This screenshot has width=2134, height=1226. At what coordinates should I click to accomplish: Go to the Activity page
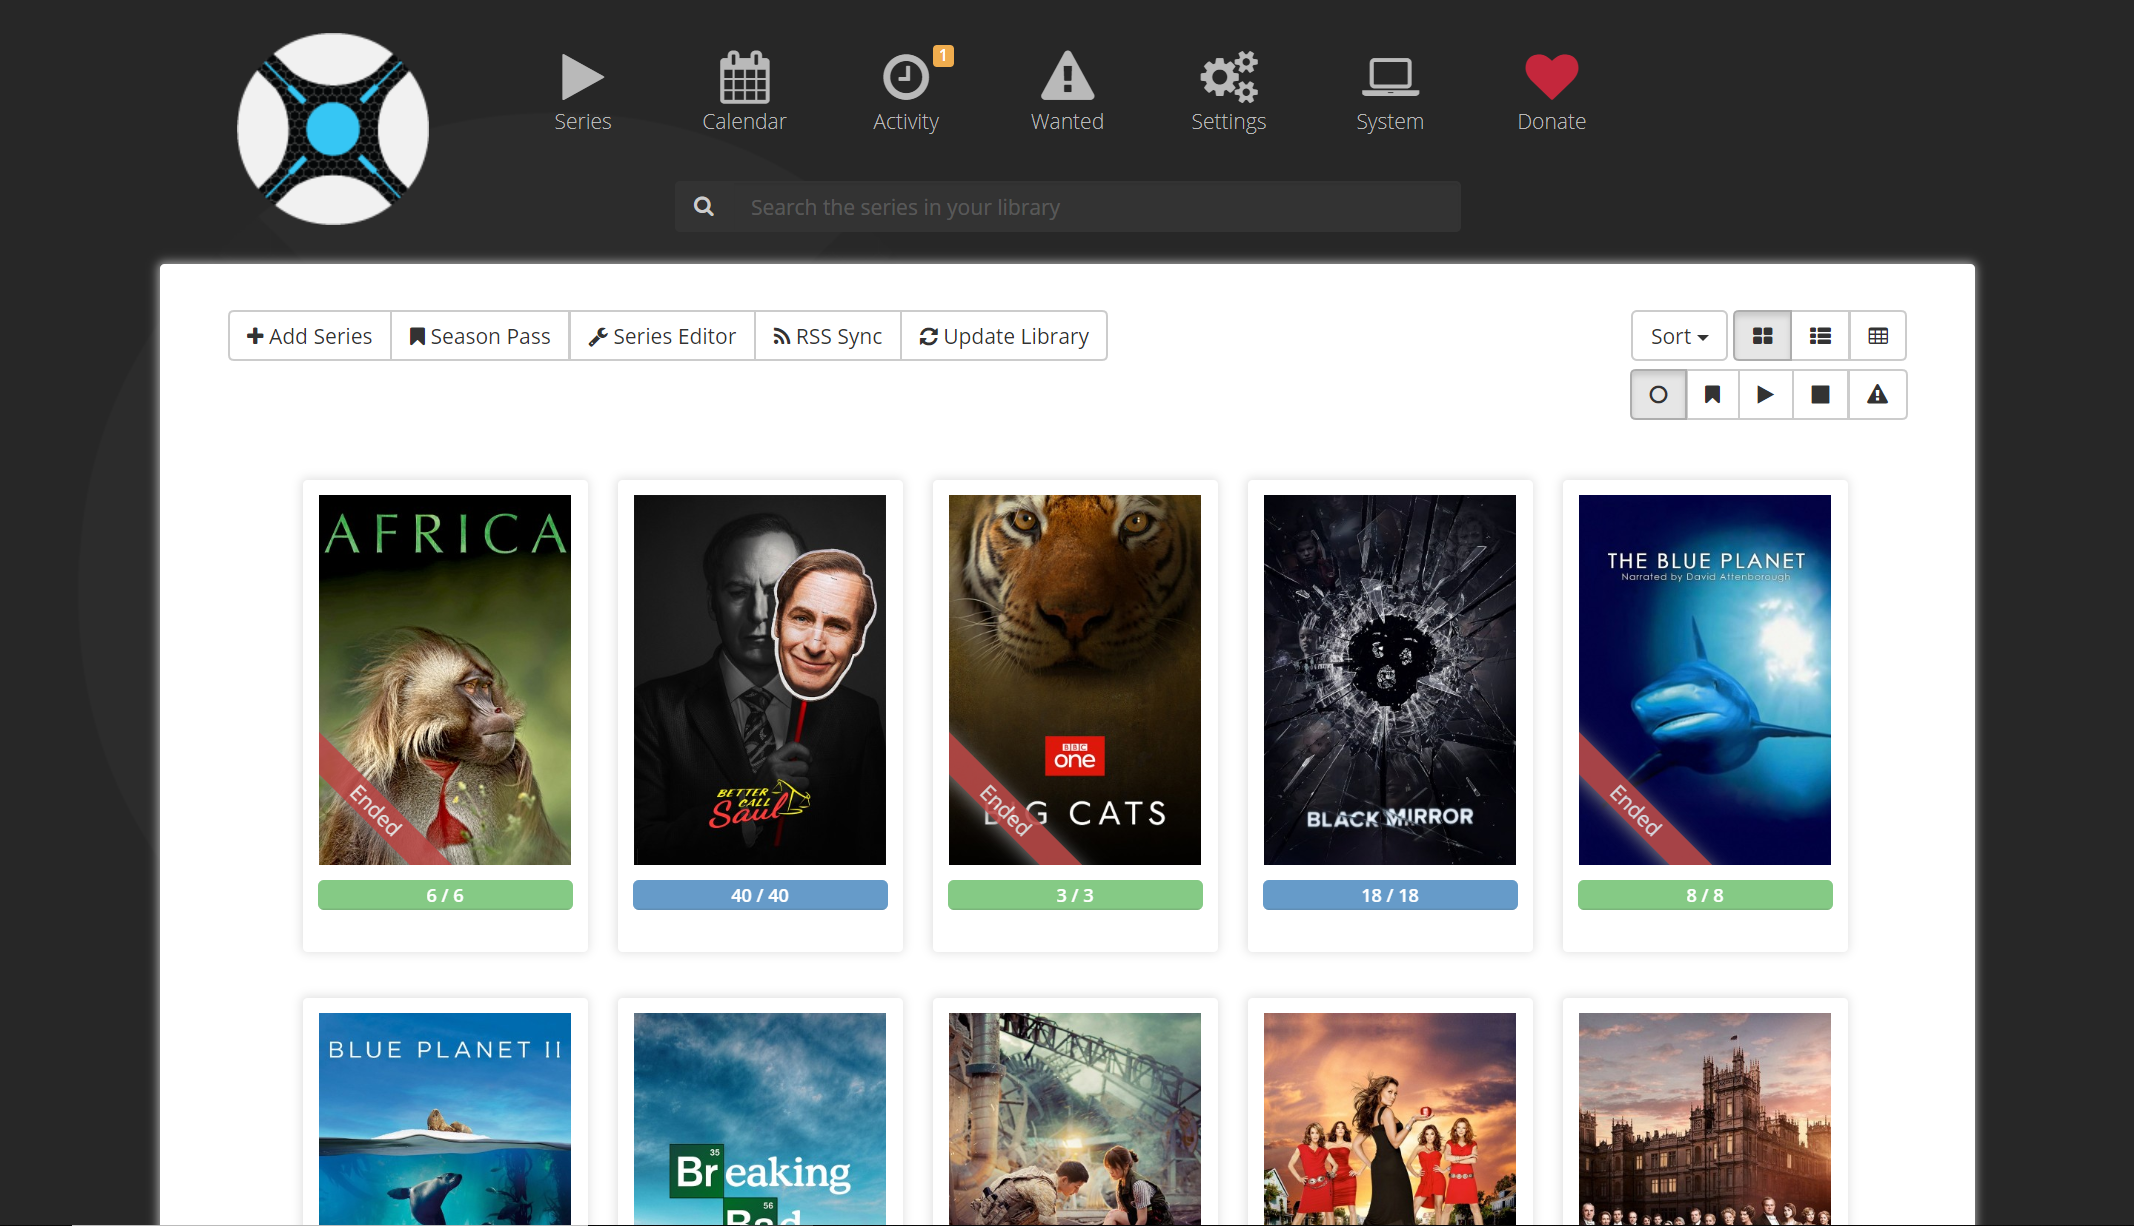[906, 93]
